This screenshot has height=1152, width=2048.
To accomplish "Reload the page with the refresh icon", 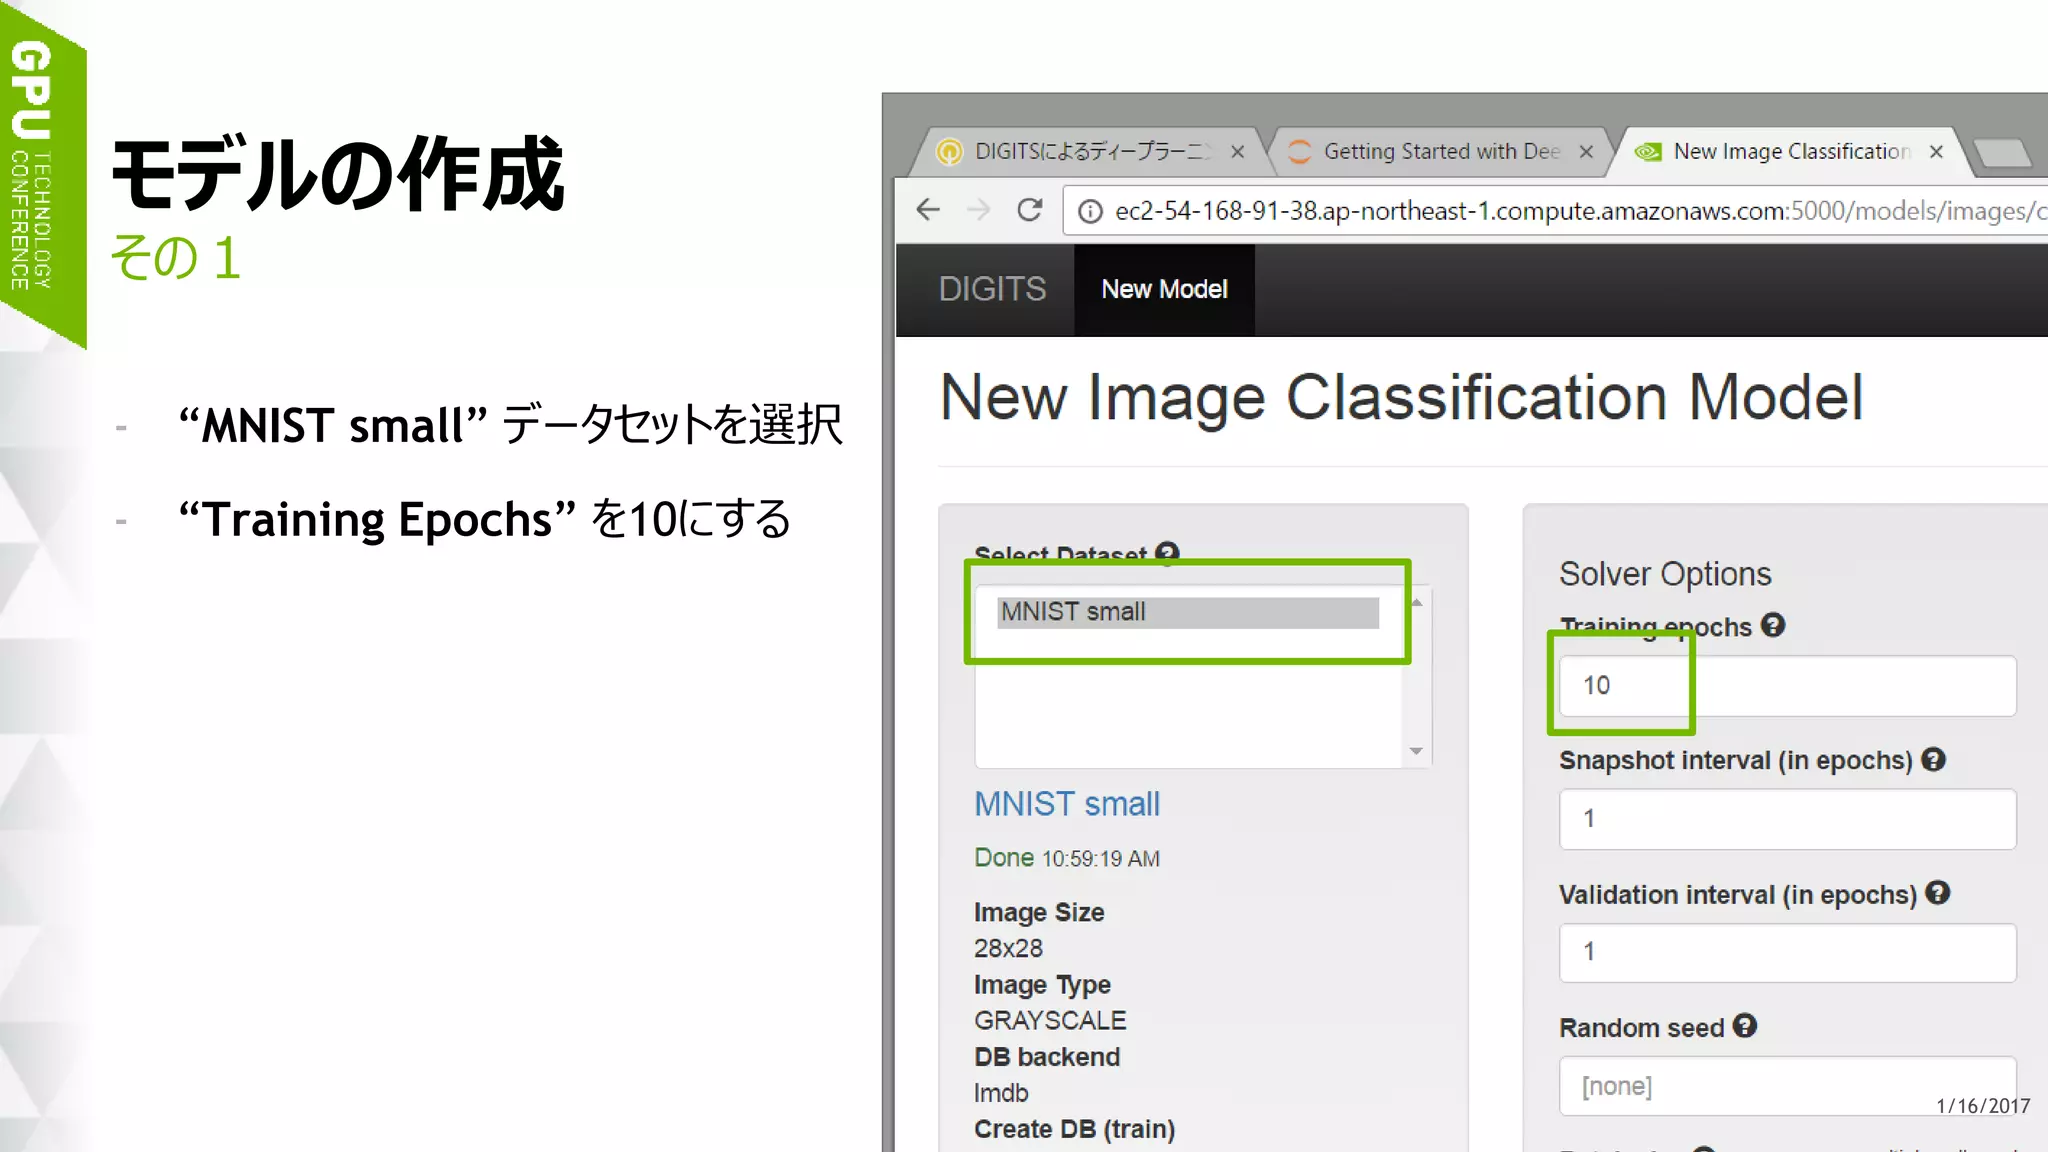I will click(x=1029, y=210).
